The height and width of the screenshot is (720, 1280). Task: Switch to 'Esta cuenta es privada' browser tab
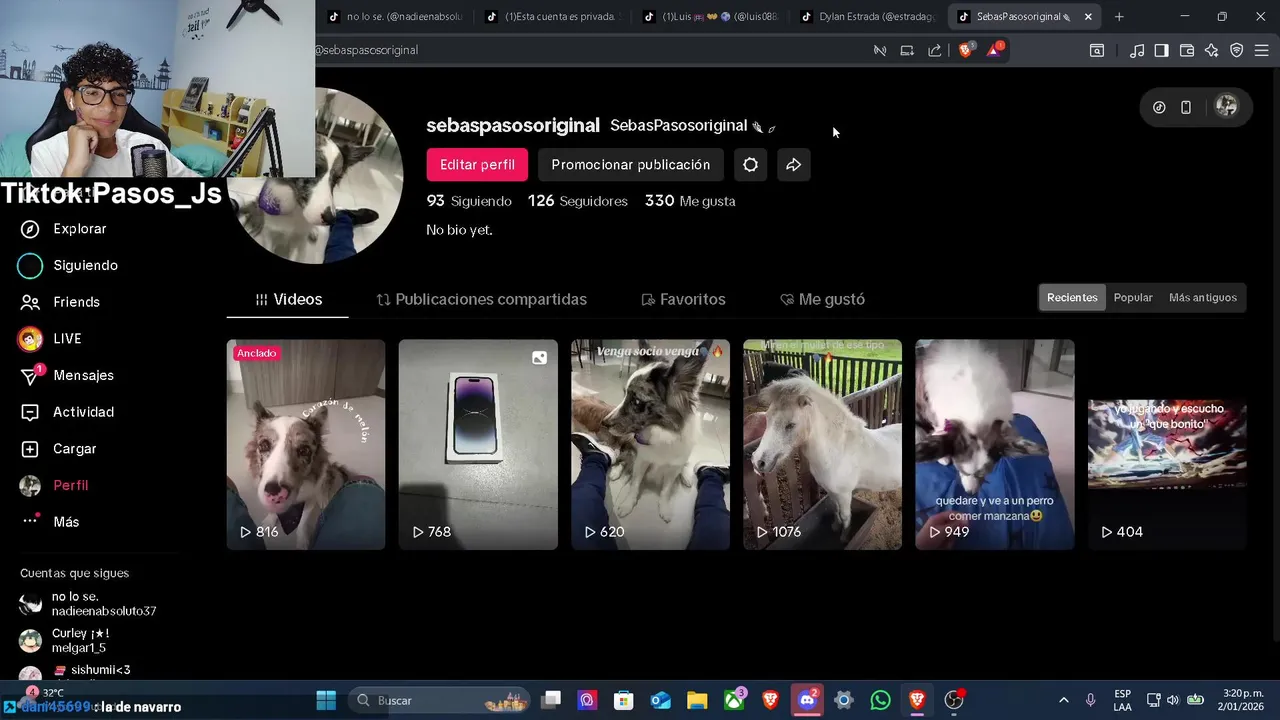[553, 16]
